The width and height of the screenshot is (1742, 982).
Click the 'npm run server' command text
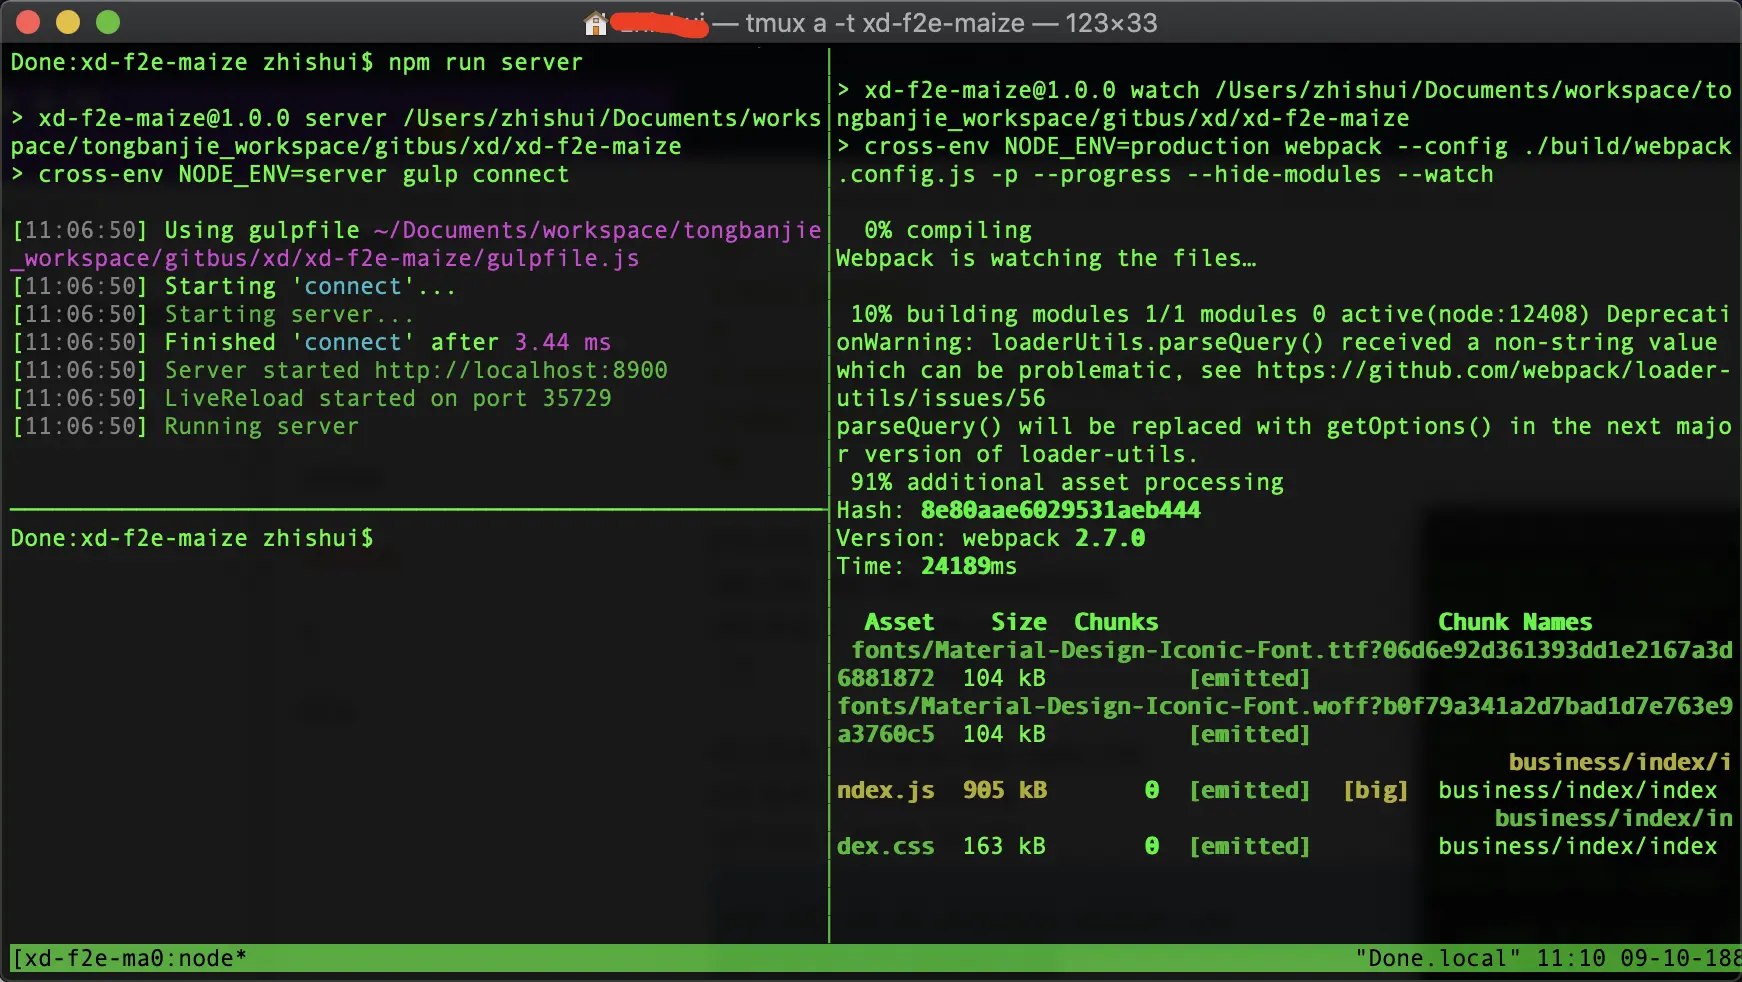click(x=485, y=63)
